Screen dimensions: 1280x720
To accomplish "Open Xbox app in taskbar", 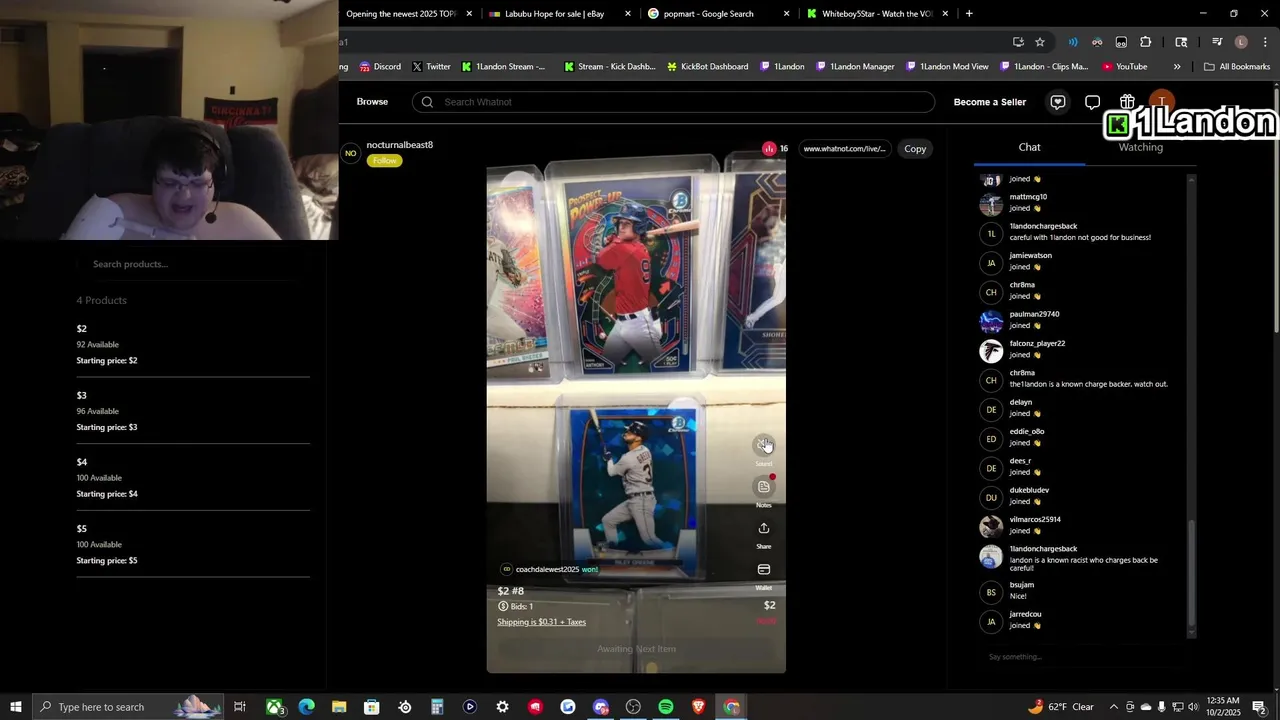I will (274, 707).
